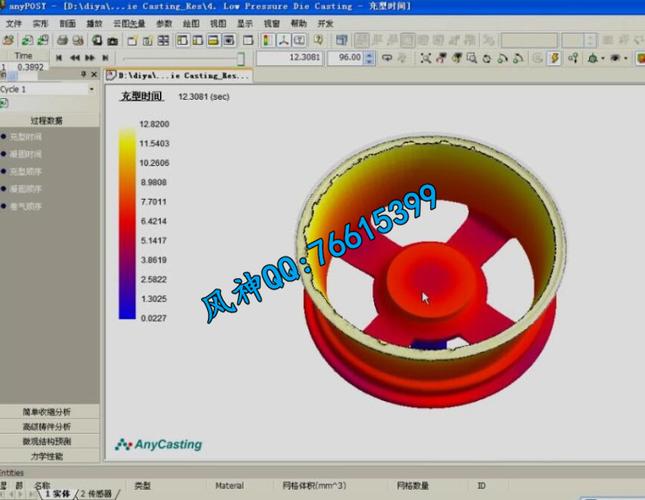Click the 12.3081 time value field

pos(290,58)
